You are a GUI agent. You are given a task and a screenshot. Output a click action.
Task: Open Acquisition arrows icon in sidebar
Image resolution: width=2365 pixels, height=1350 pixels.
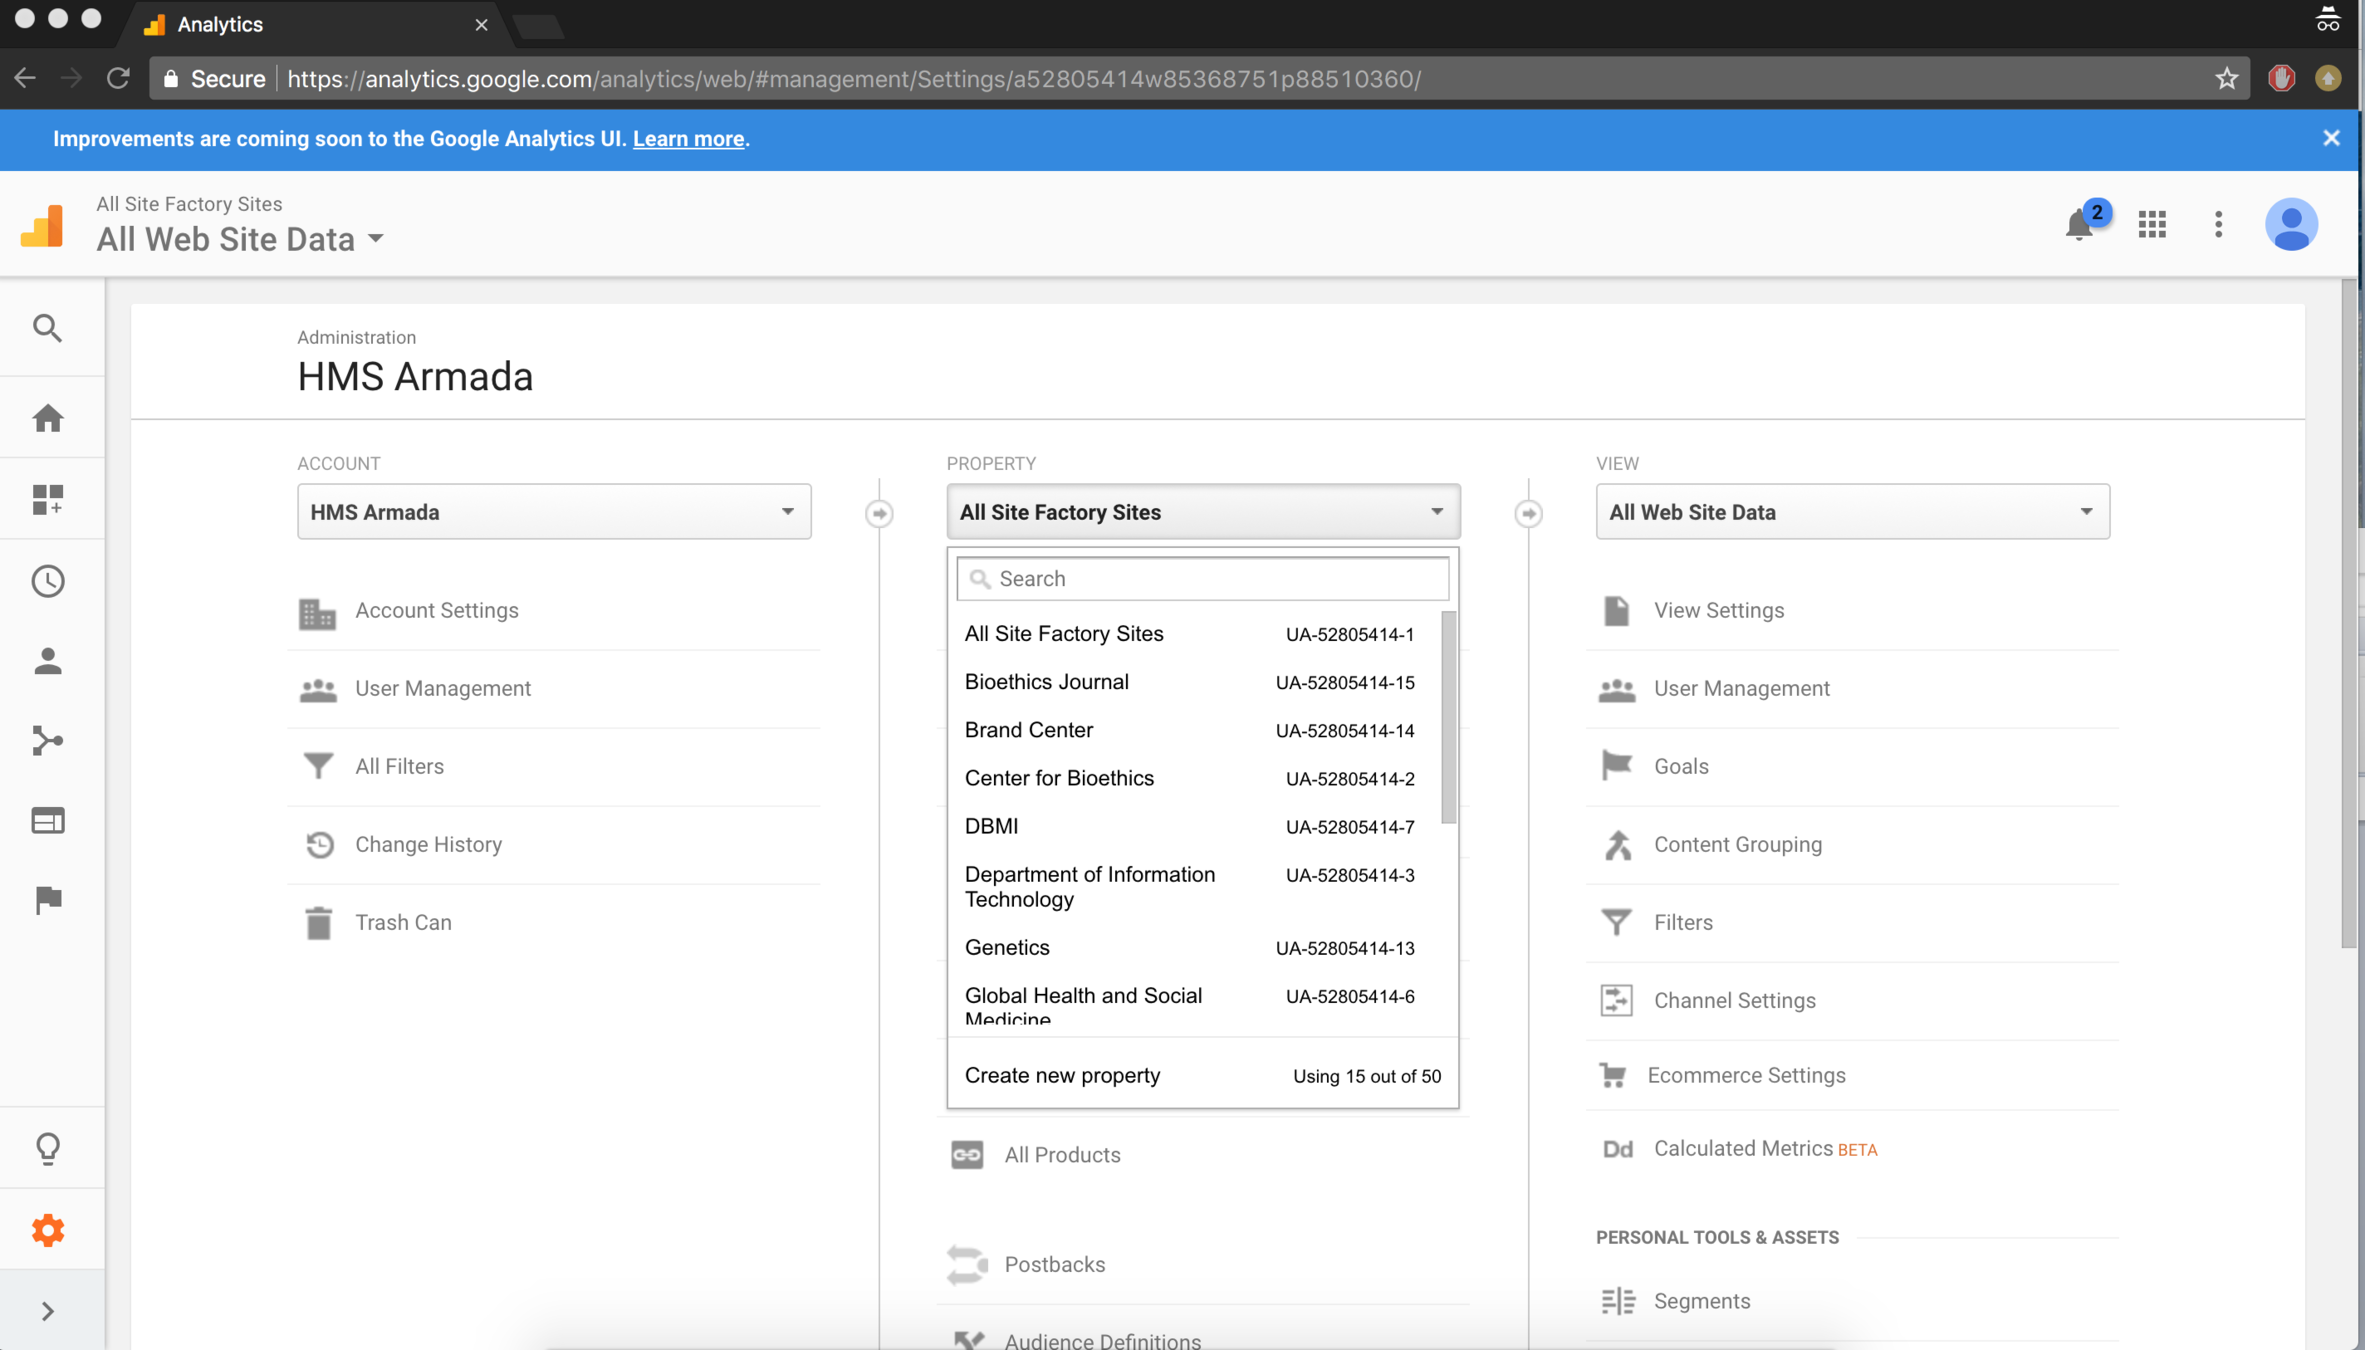coord(47,741)
